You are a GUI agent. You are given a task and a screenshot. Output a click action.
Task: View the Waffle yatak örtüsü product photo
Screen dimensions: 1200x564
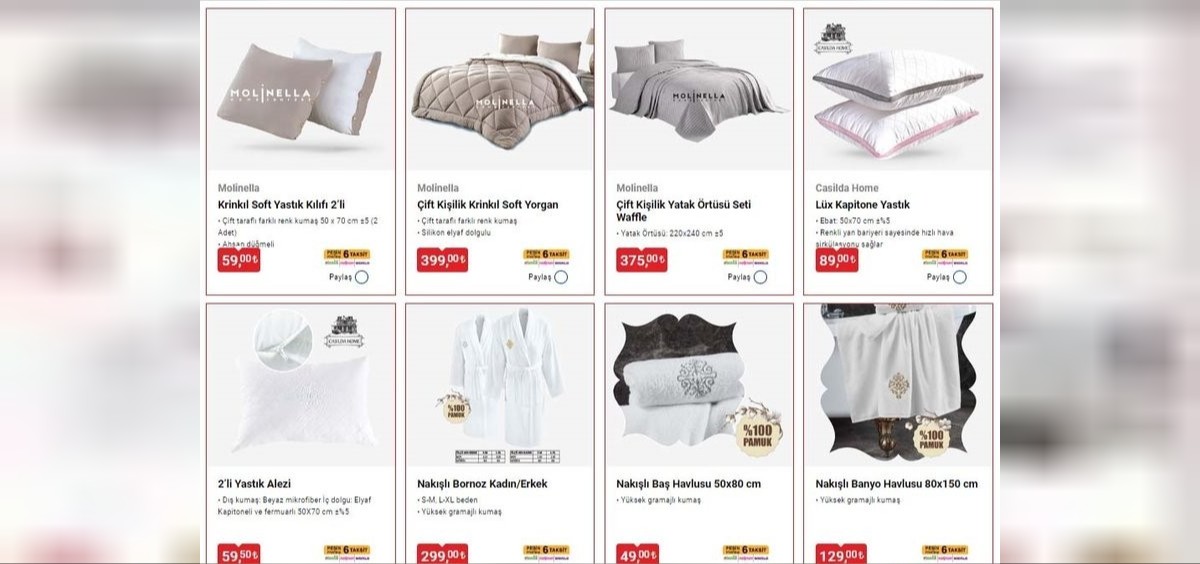699,90
